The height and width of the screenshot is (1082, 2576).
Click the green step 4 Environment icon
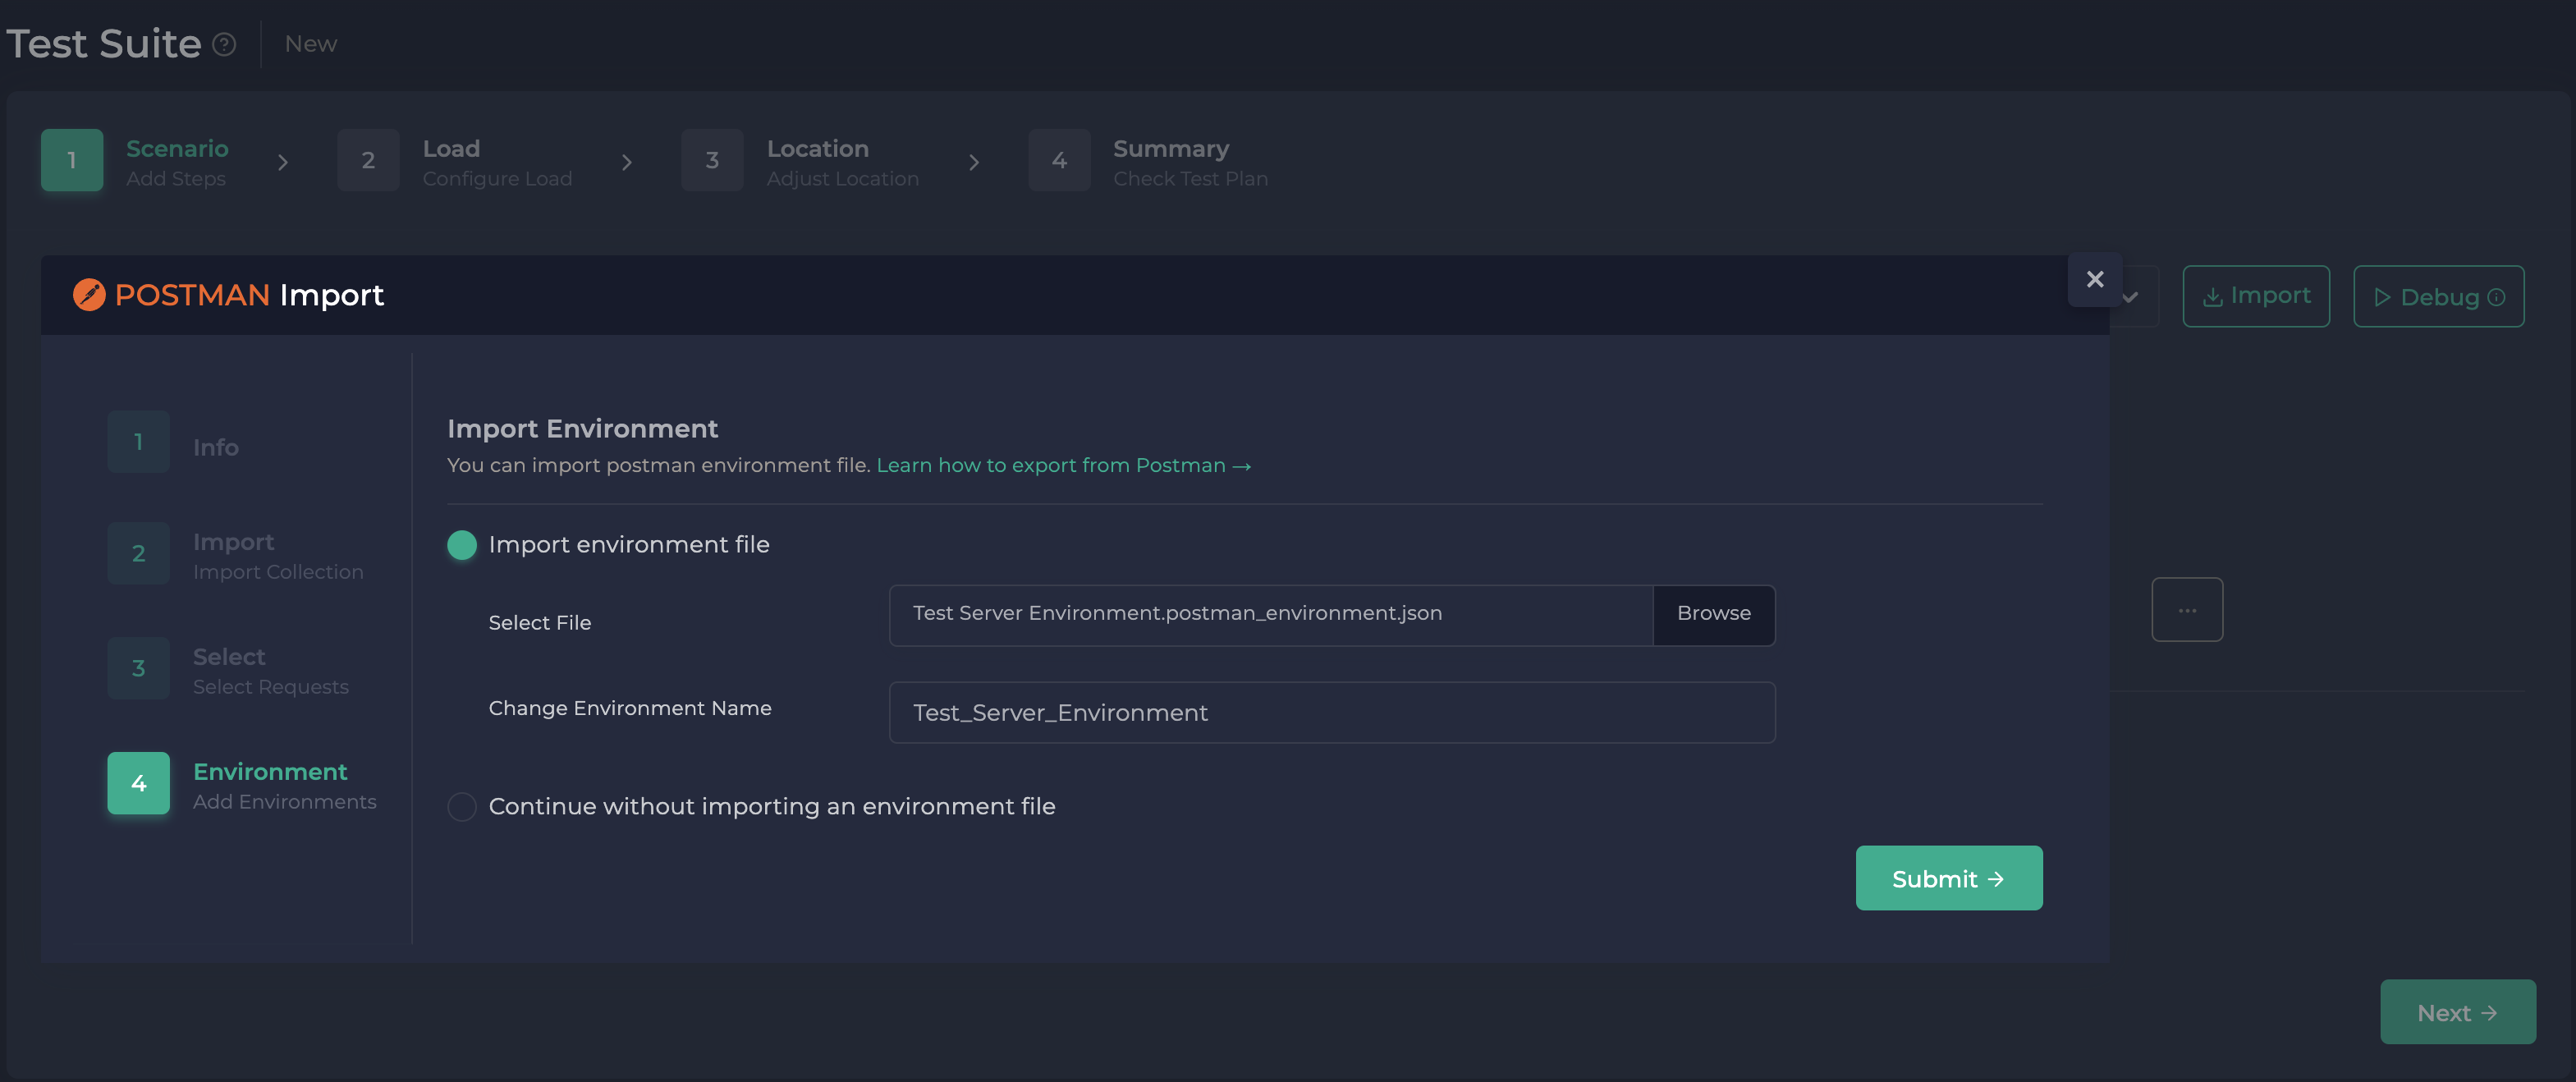137,783
